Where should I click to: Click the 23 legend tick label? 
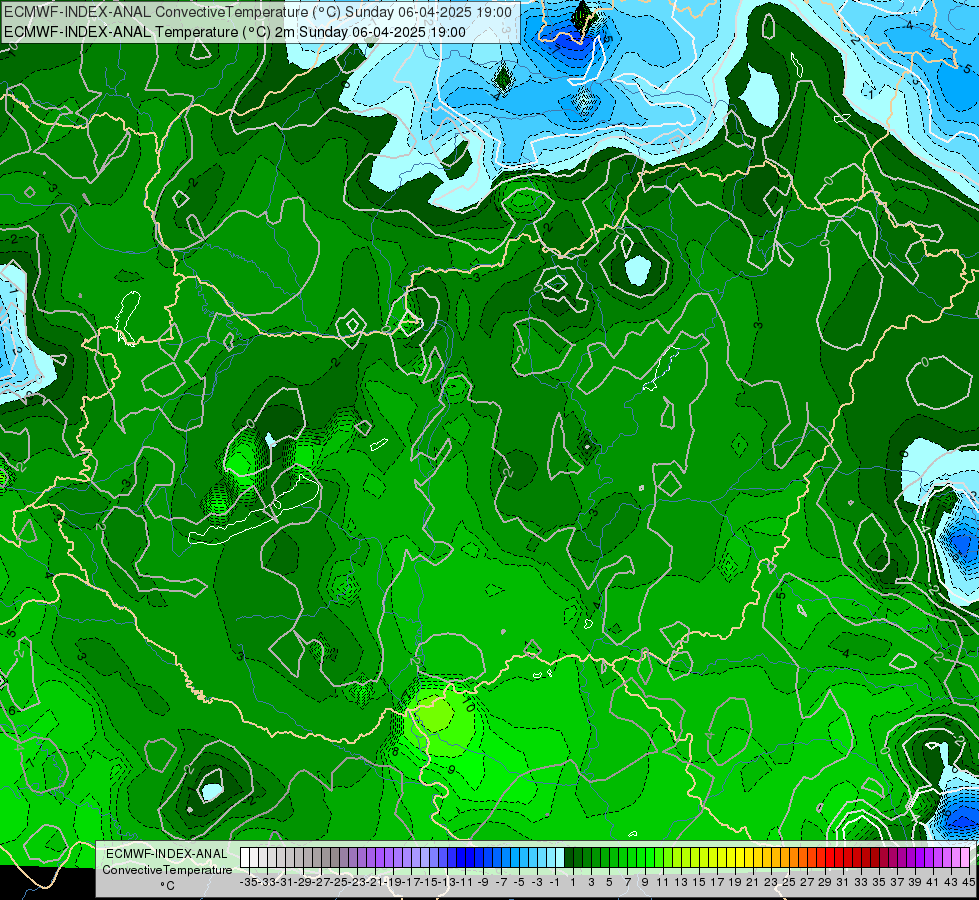coord(770,882)
